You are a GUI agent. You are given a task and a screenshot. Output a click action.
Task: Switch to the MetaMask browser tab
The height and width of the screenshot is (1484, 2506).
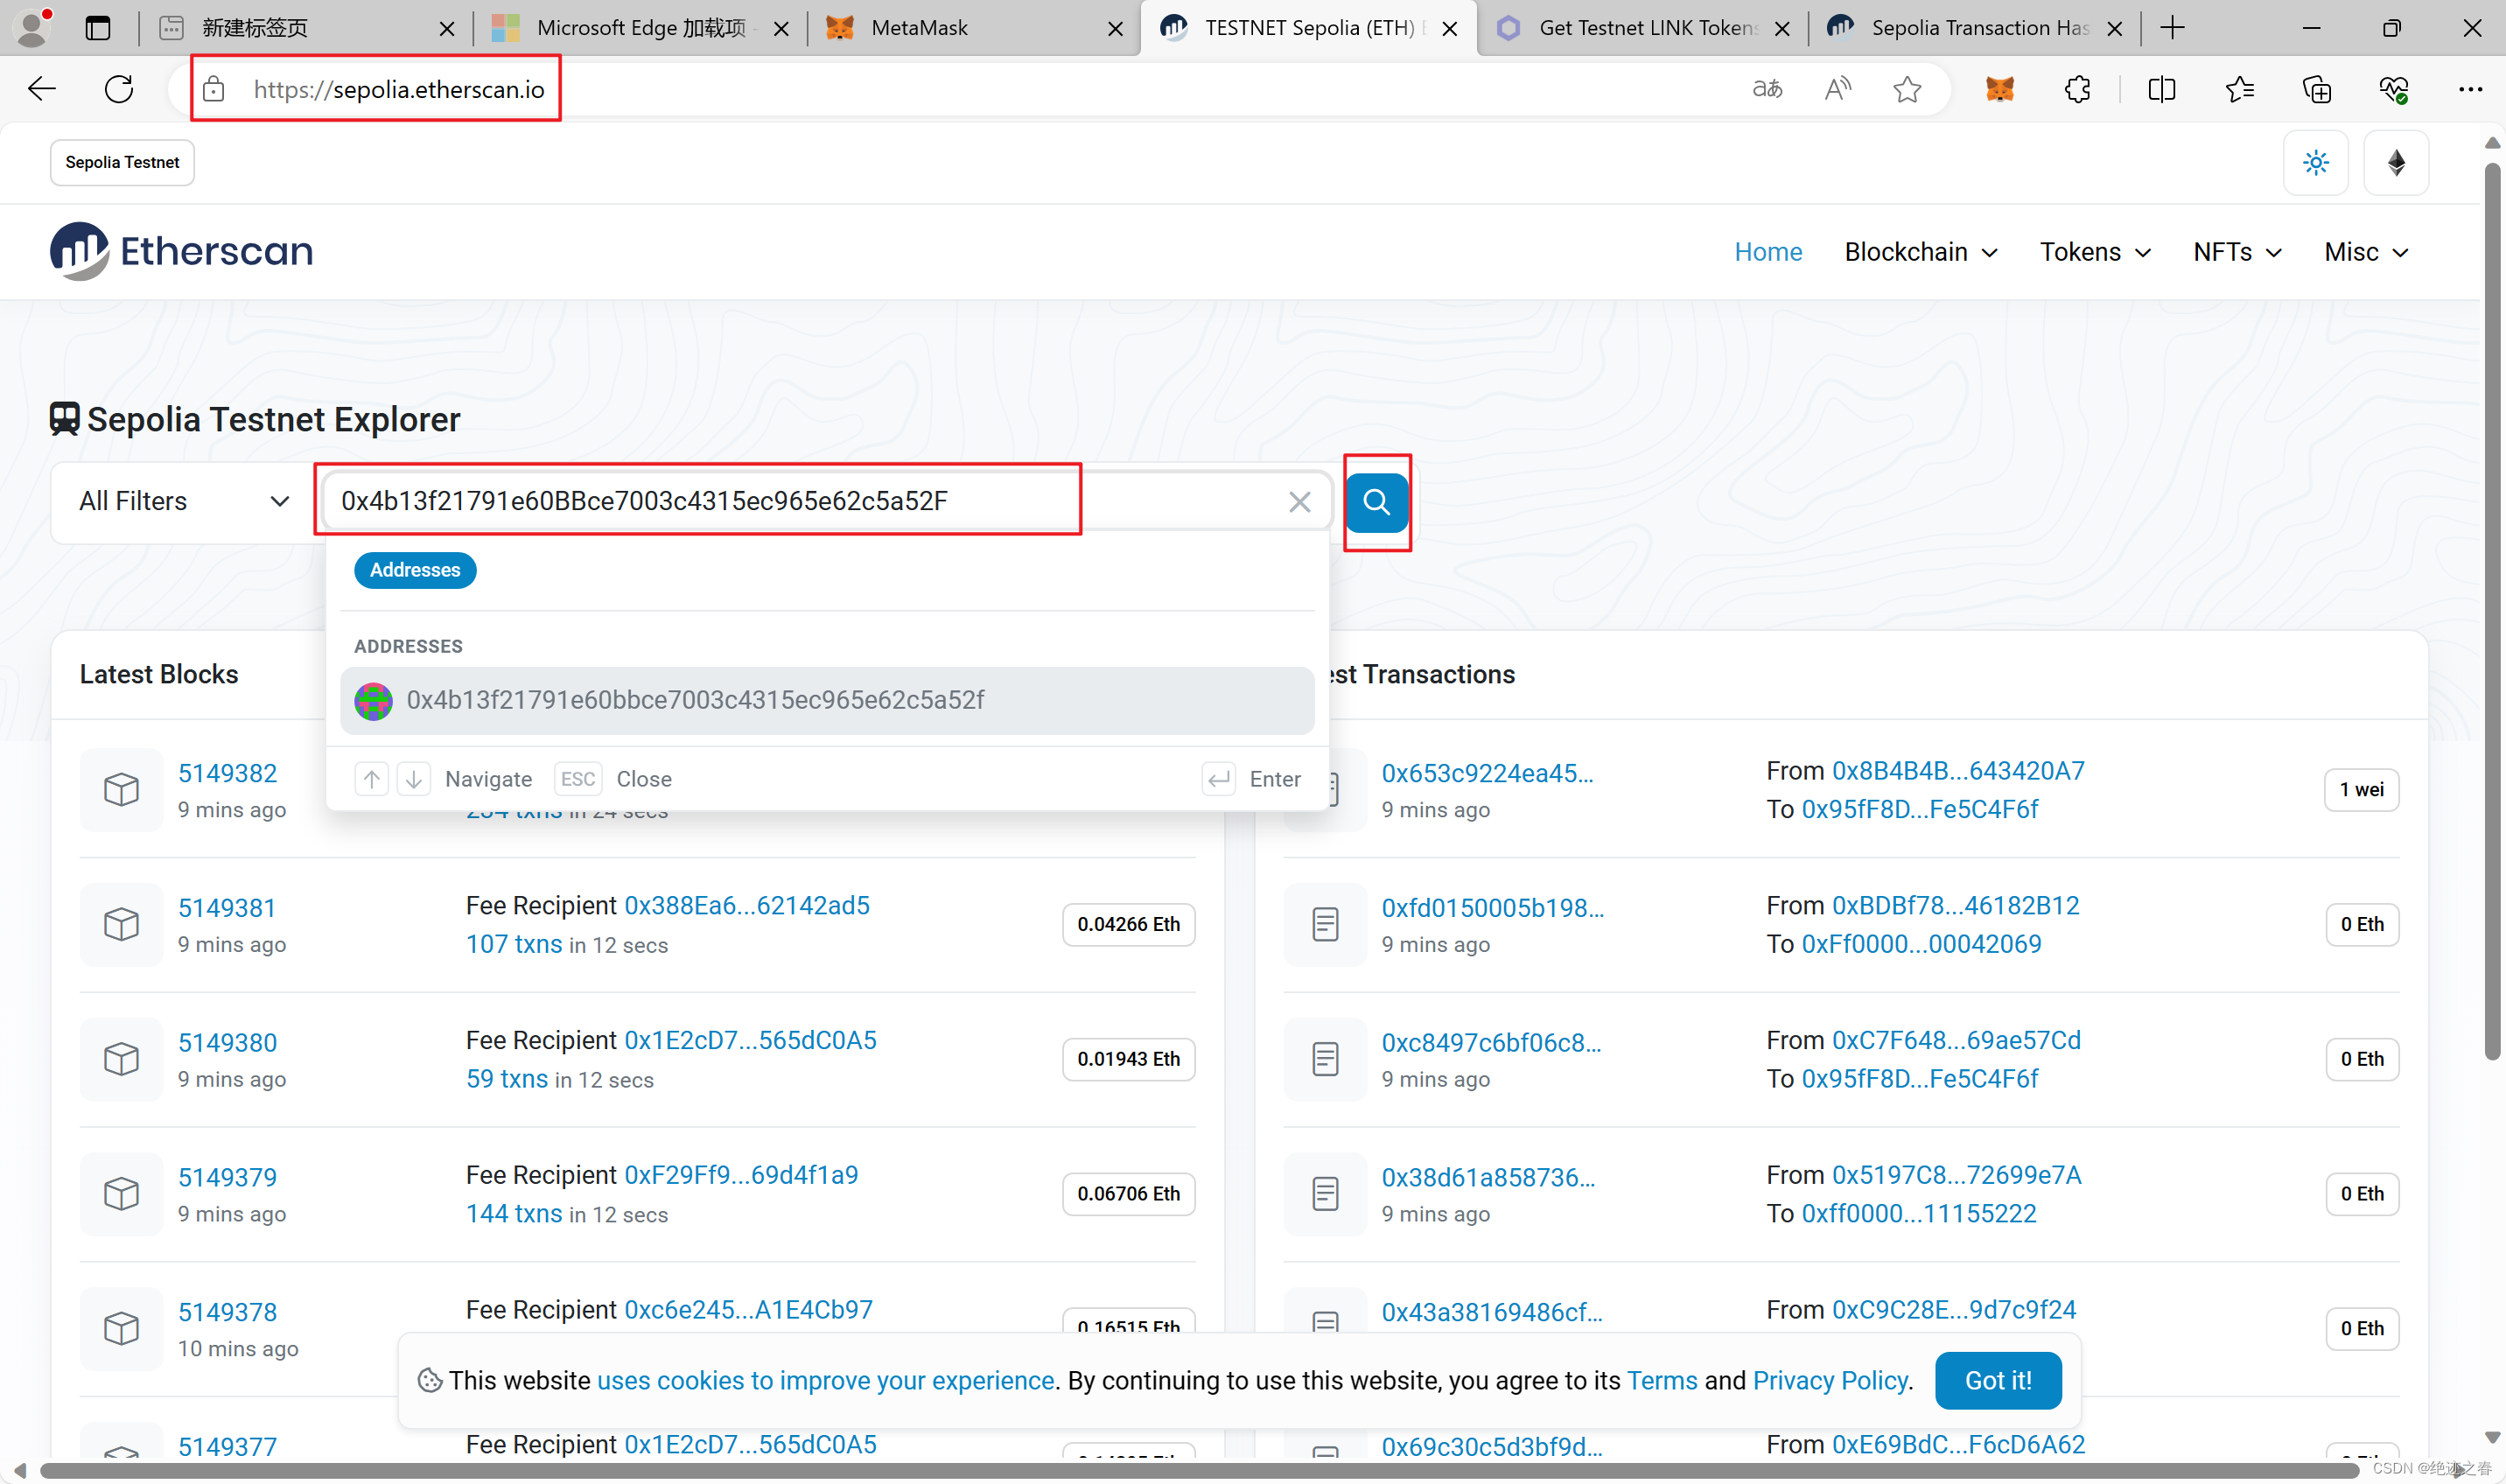[918, 28]
